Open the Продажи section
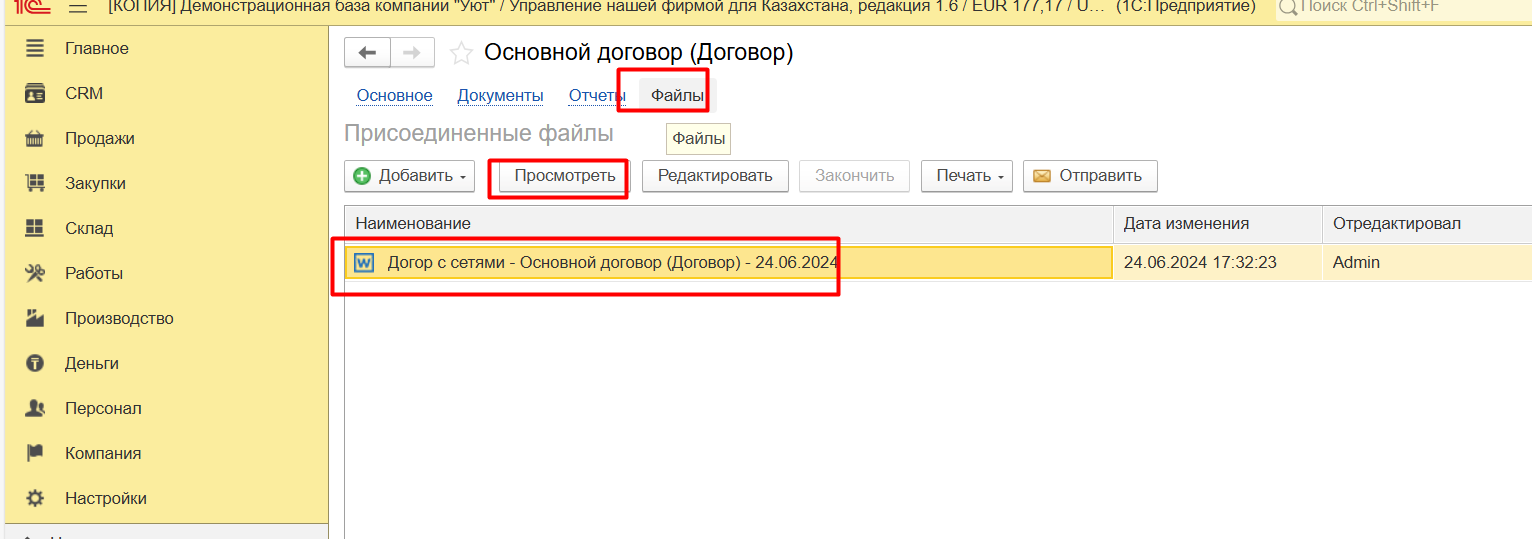Image resolution: width=1532 pixels, height=539 pixels. click(100, 139)
